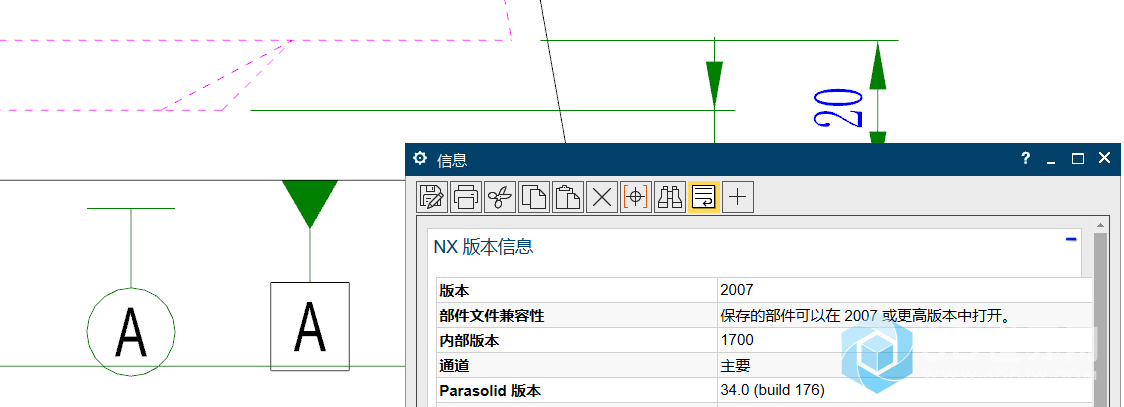Click the Save As icon in 信息 toolbar

[x=432, y=196]
